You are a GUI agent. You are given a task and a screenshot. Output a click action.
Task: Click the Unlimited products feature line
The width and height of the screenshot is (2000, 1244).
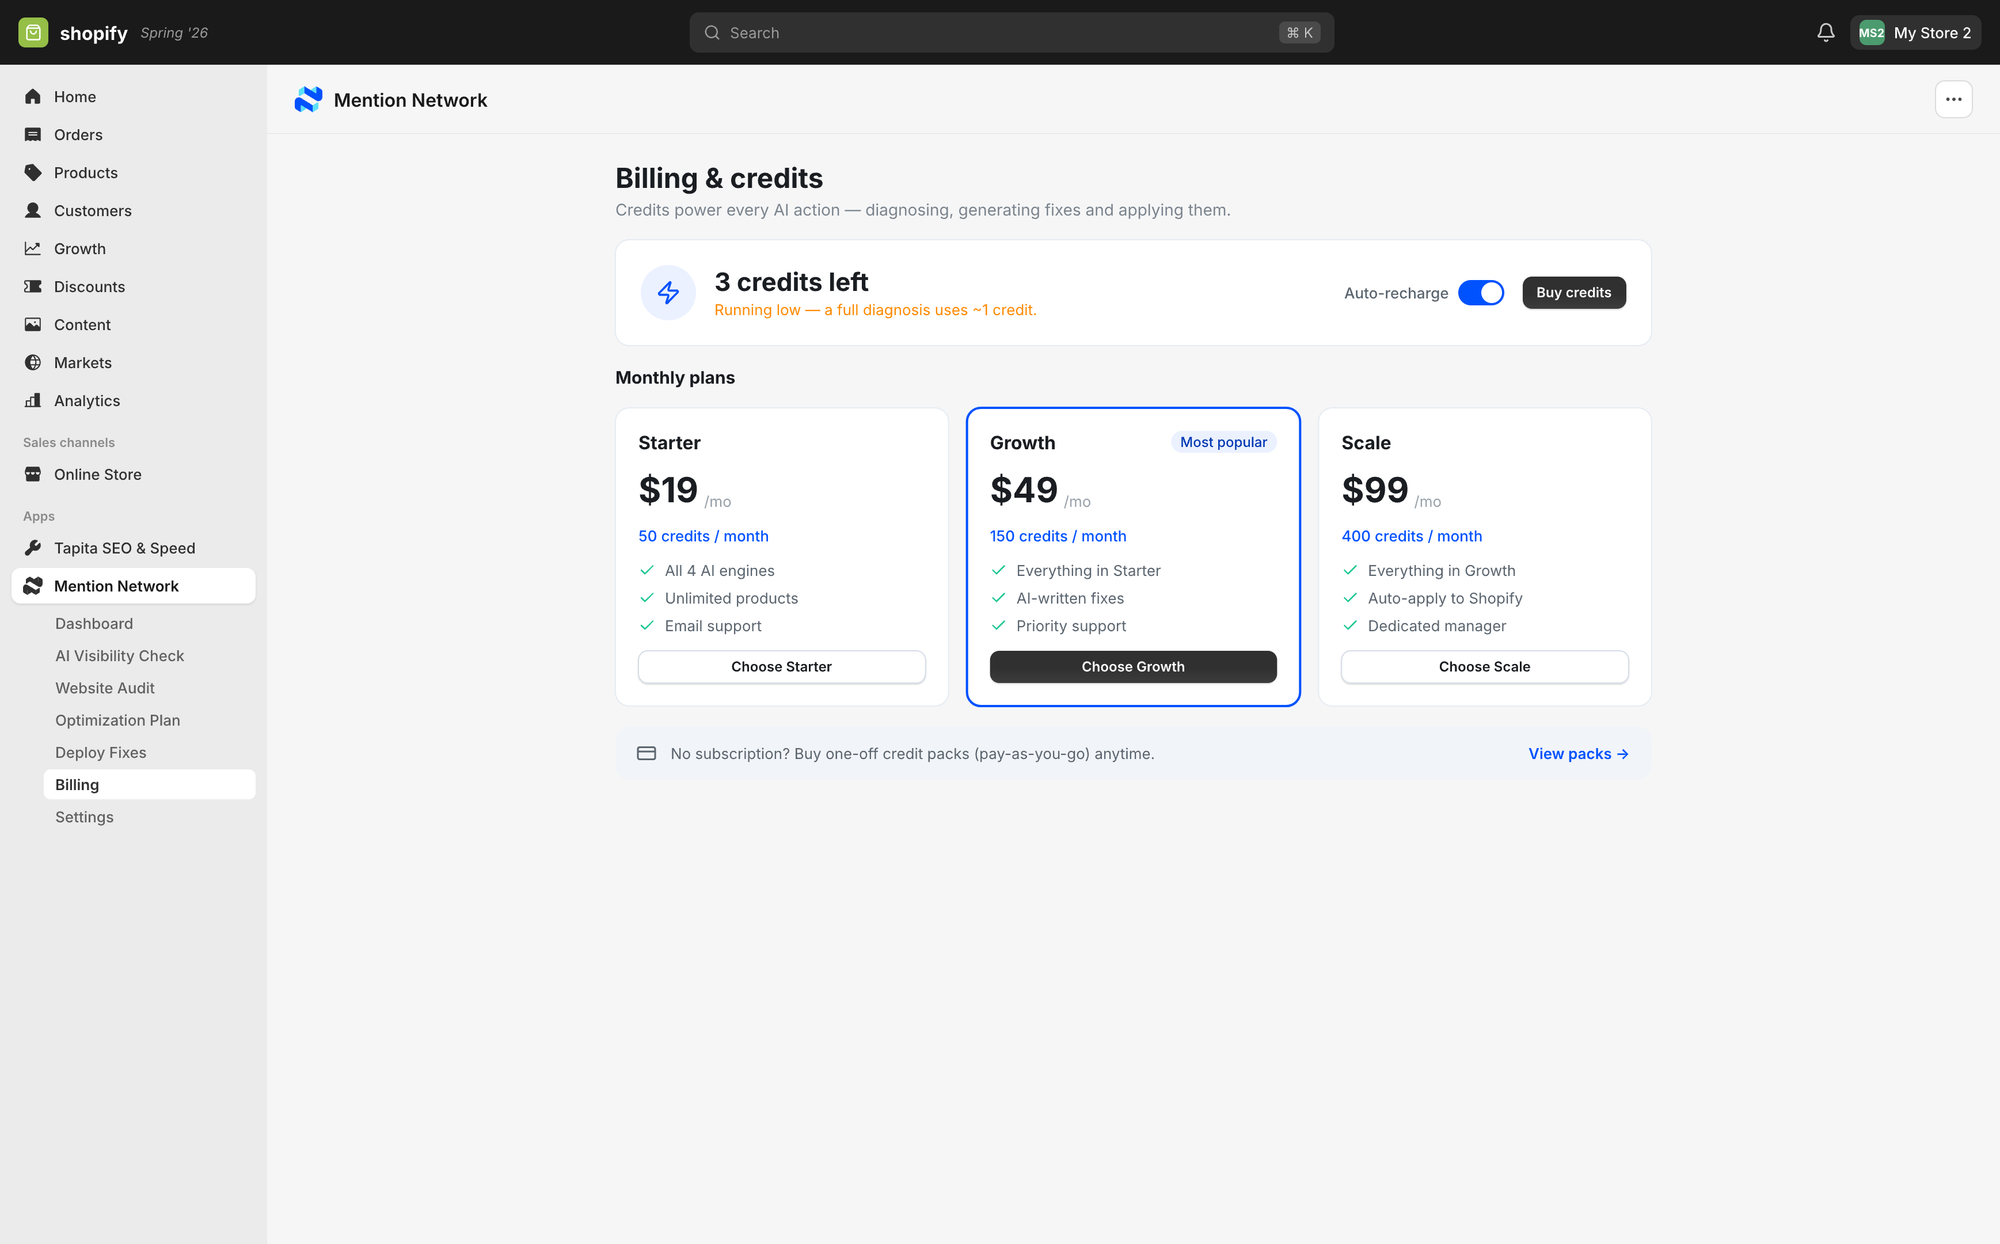tap(731, 598)
